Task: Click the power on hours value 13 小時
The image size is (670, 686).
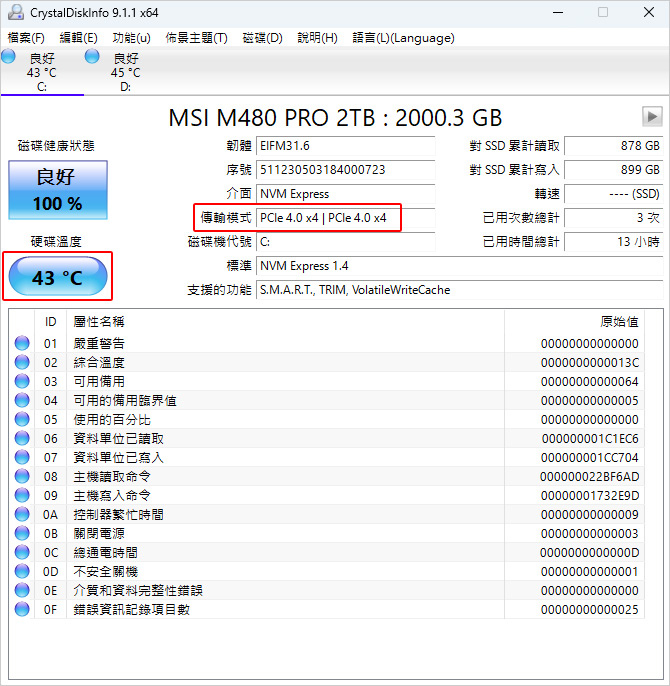Action: point(614,242)
